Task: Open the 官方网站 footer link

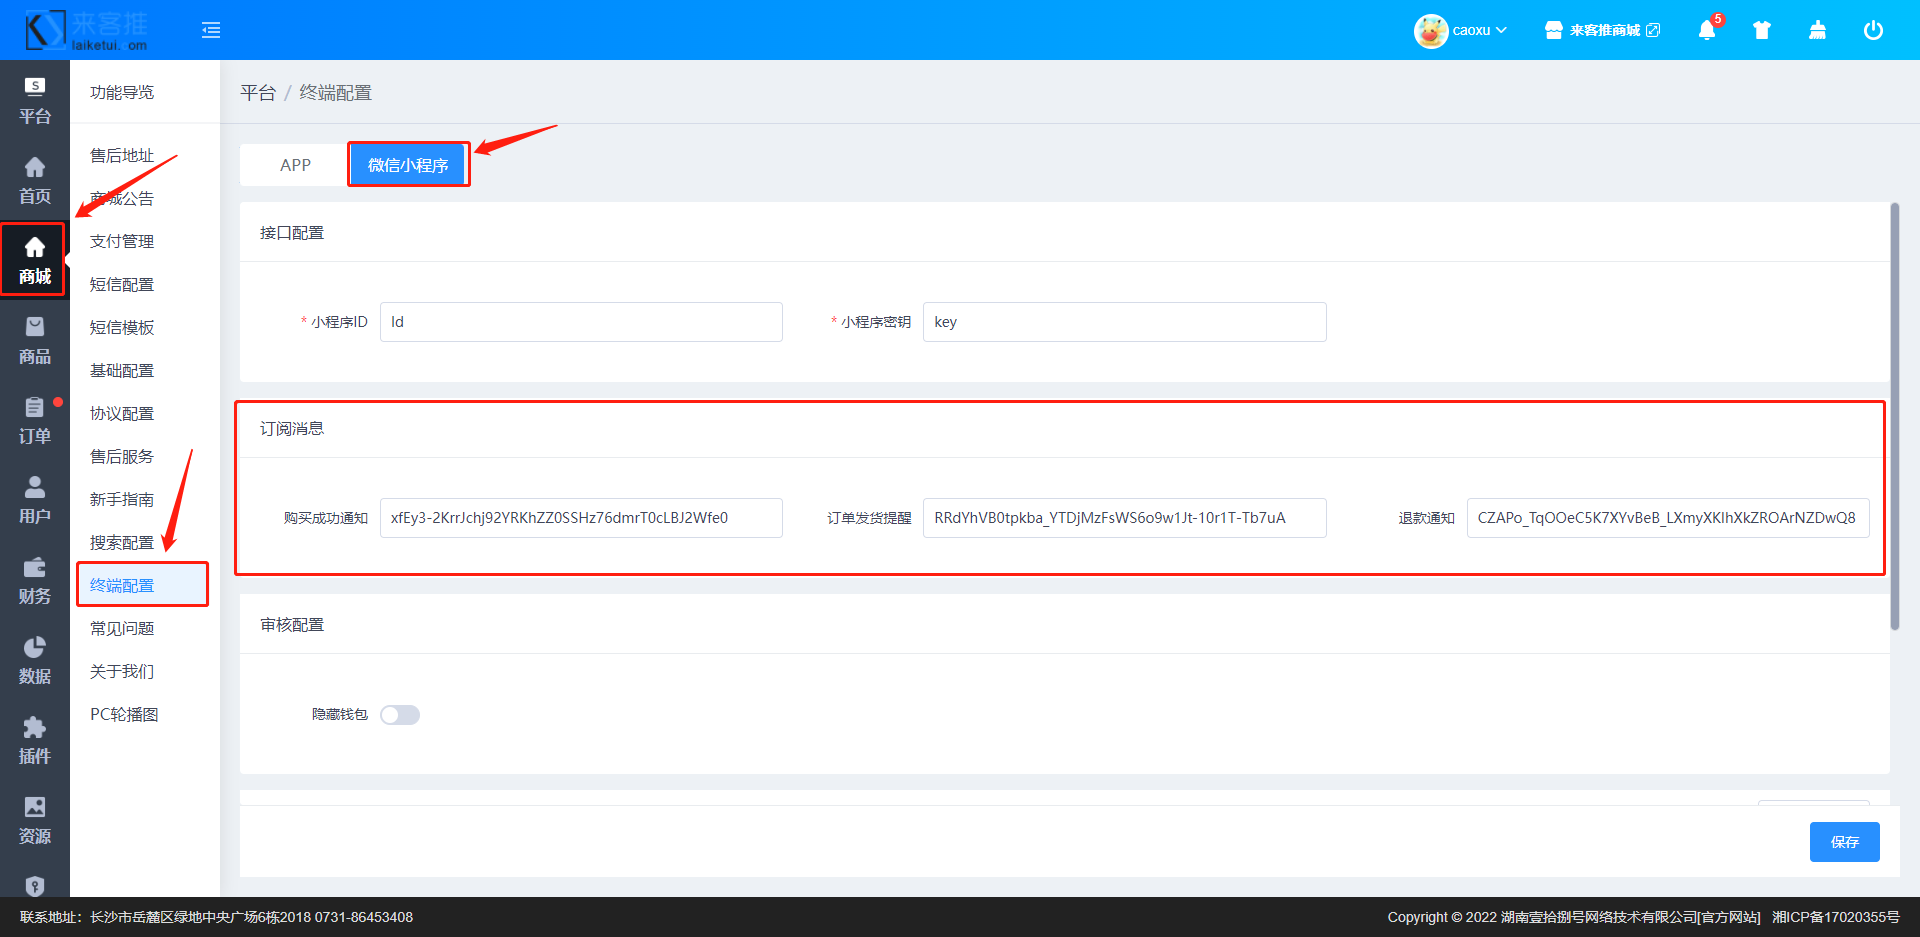Action: pyautogui.click(x=1729, y=917)
